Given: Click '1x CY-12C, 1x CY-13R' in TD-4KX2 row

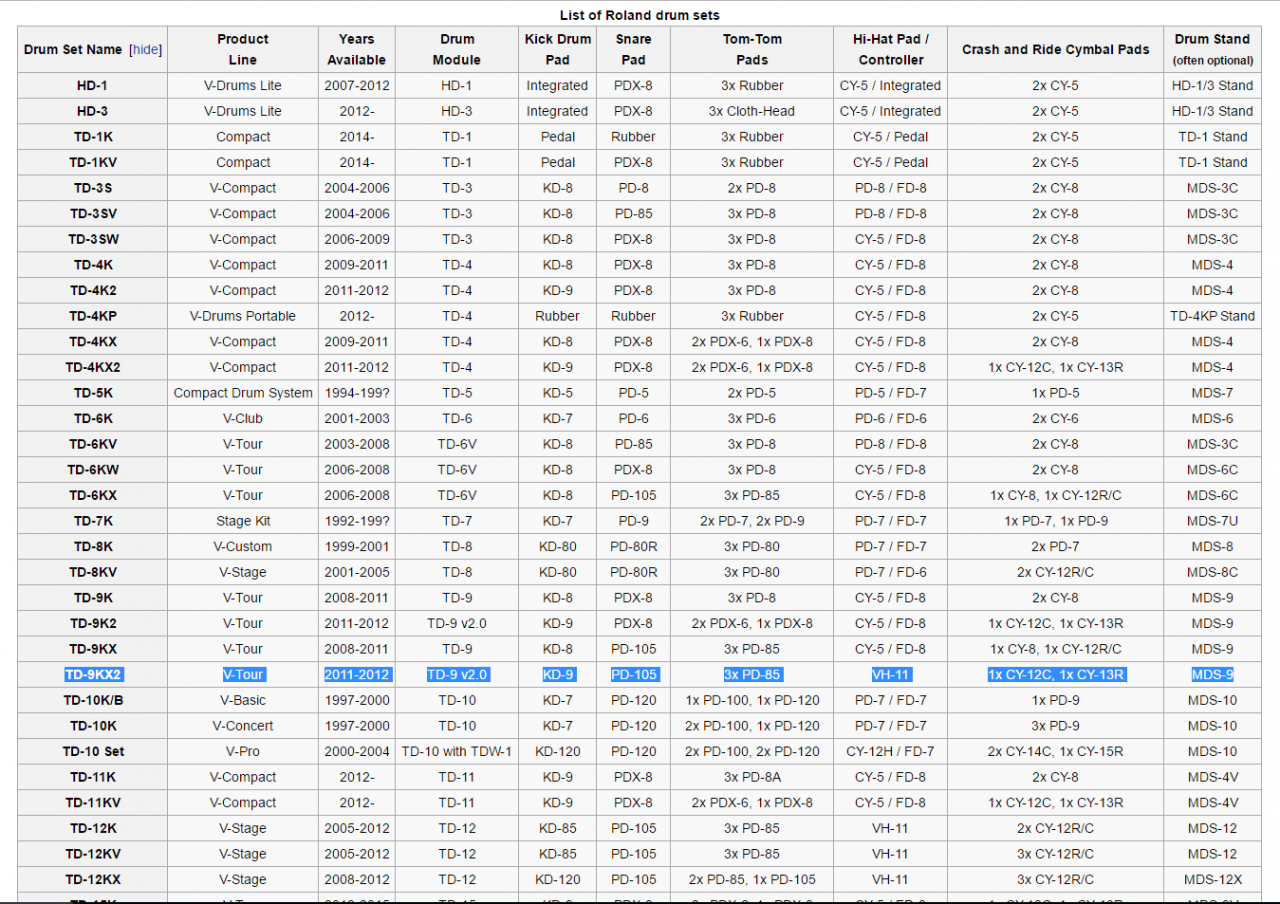Looking at the screenshot, I should point(1055,367).
